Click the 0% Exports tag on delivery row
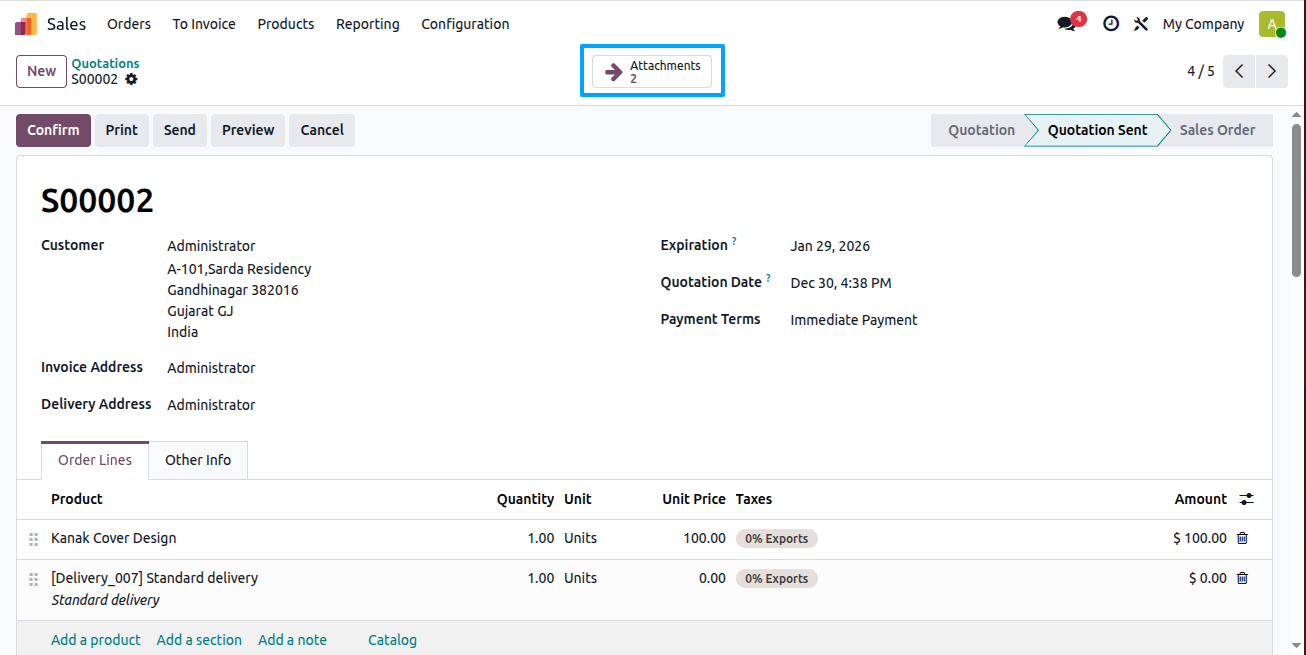Image resolution: width=1306 pixels, height=655 pixels. (776, 578)
